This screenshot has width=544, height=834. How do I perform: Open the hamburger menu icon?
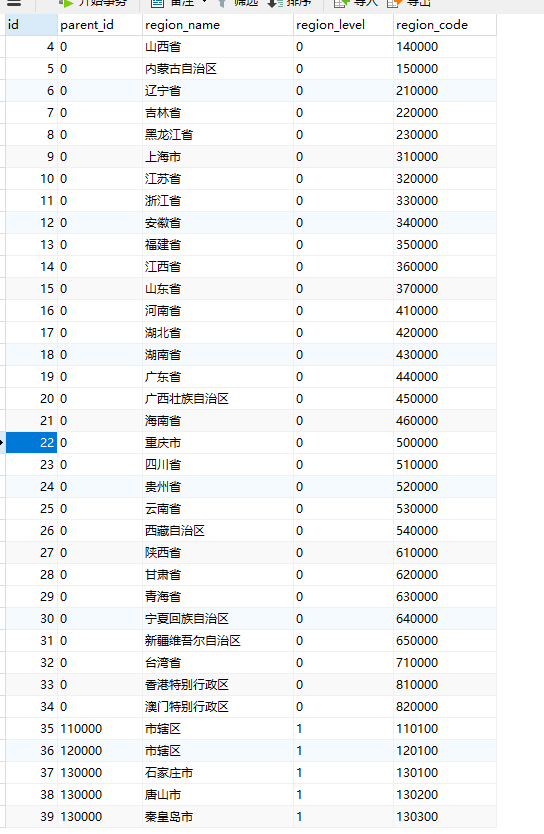pos(14,3)
